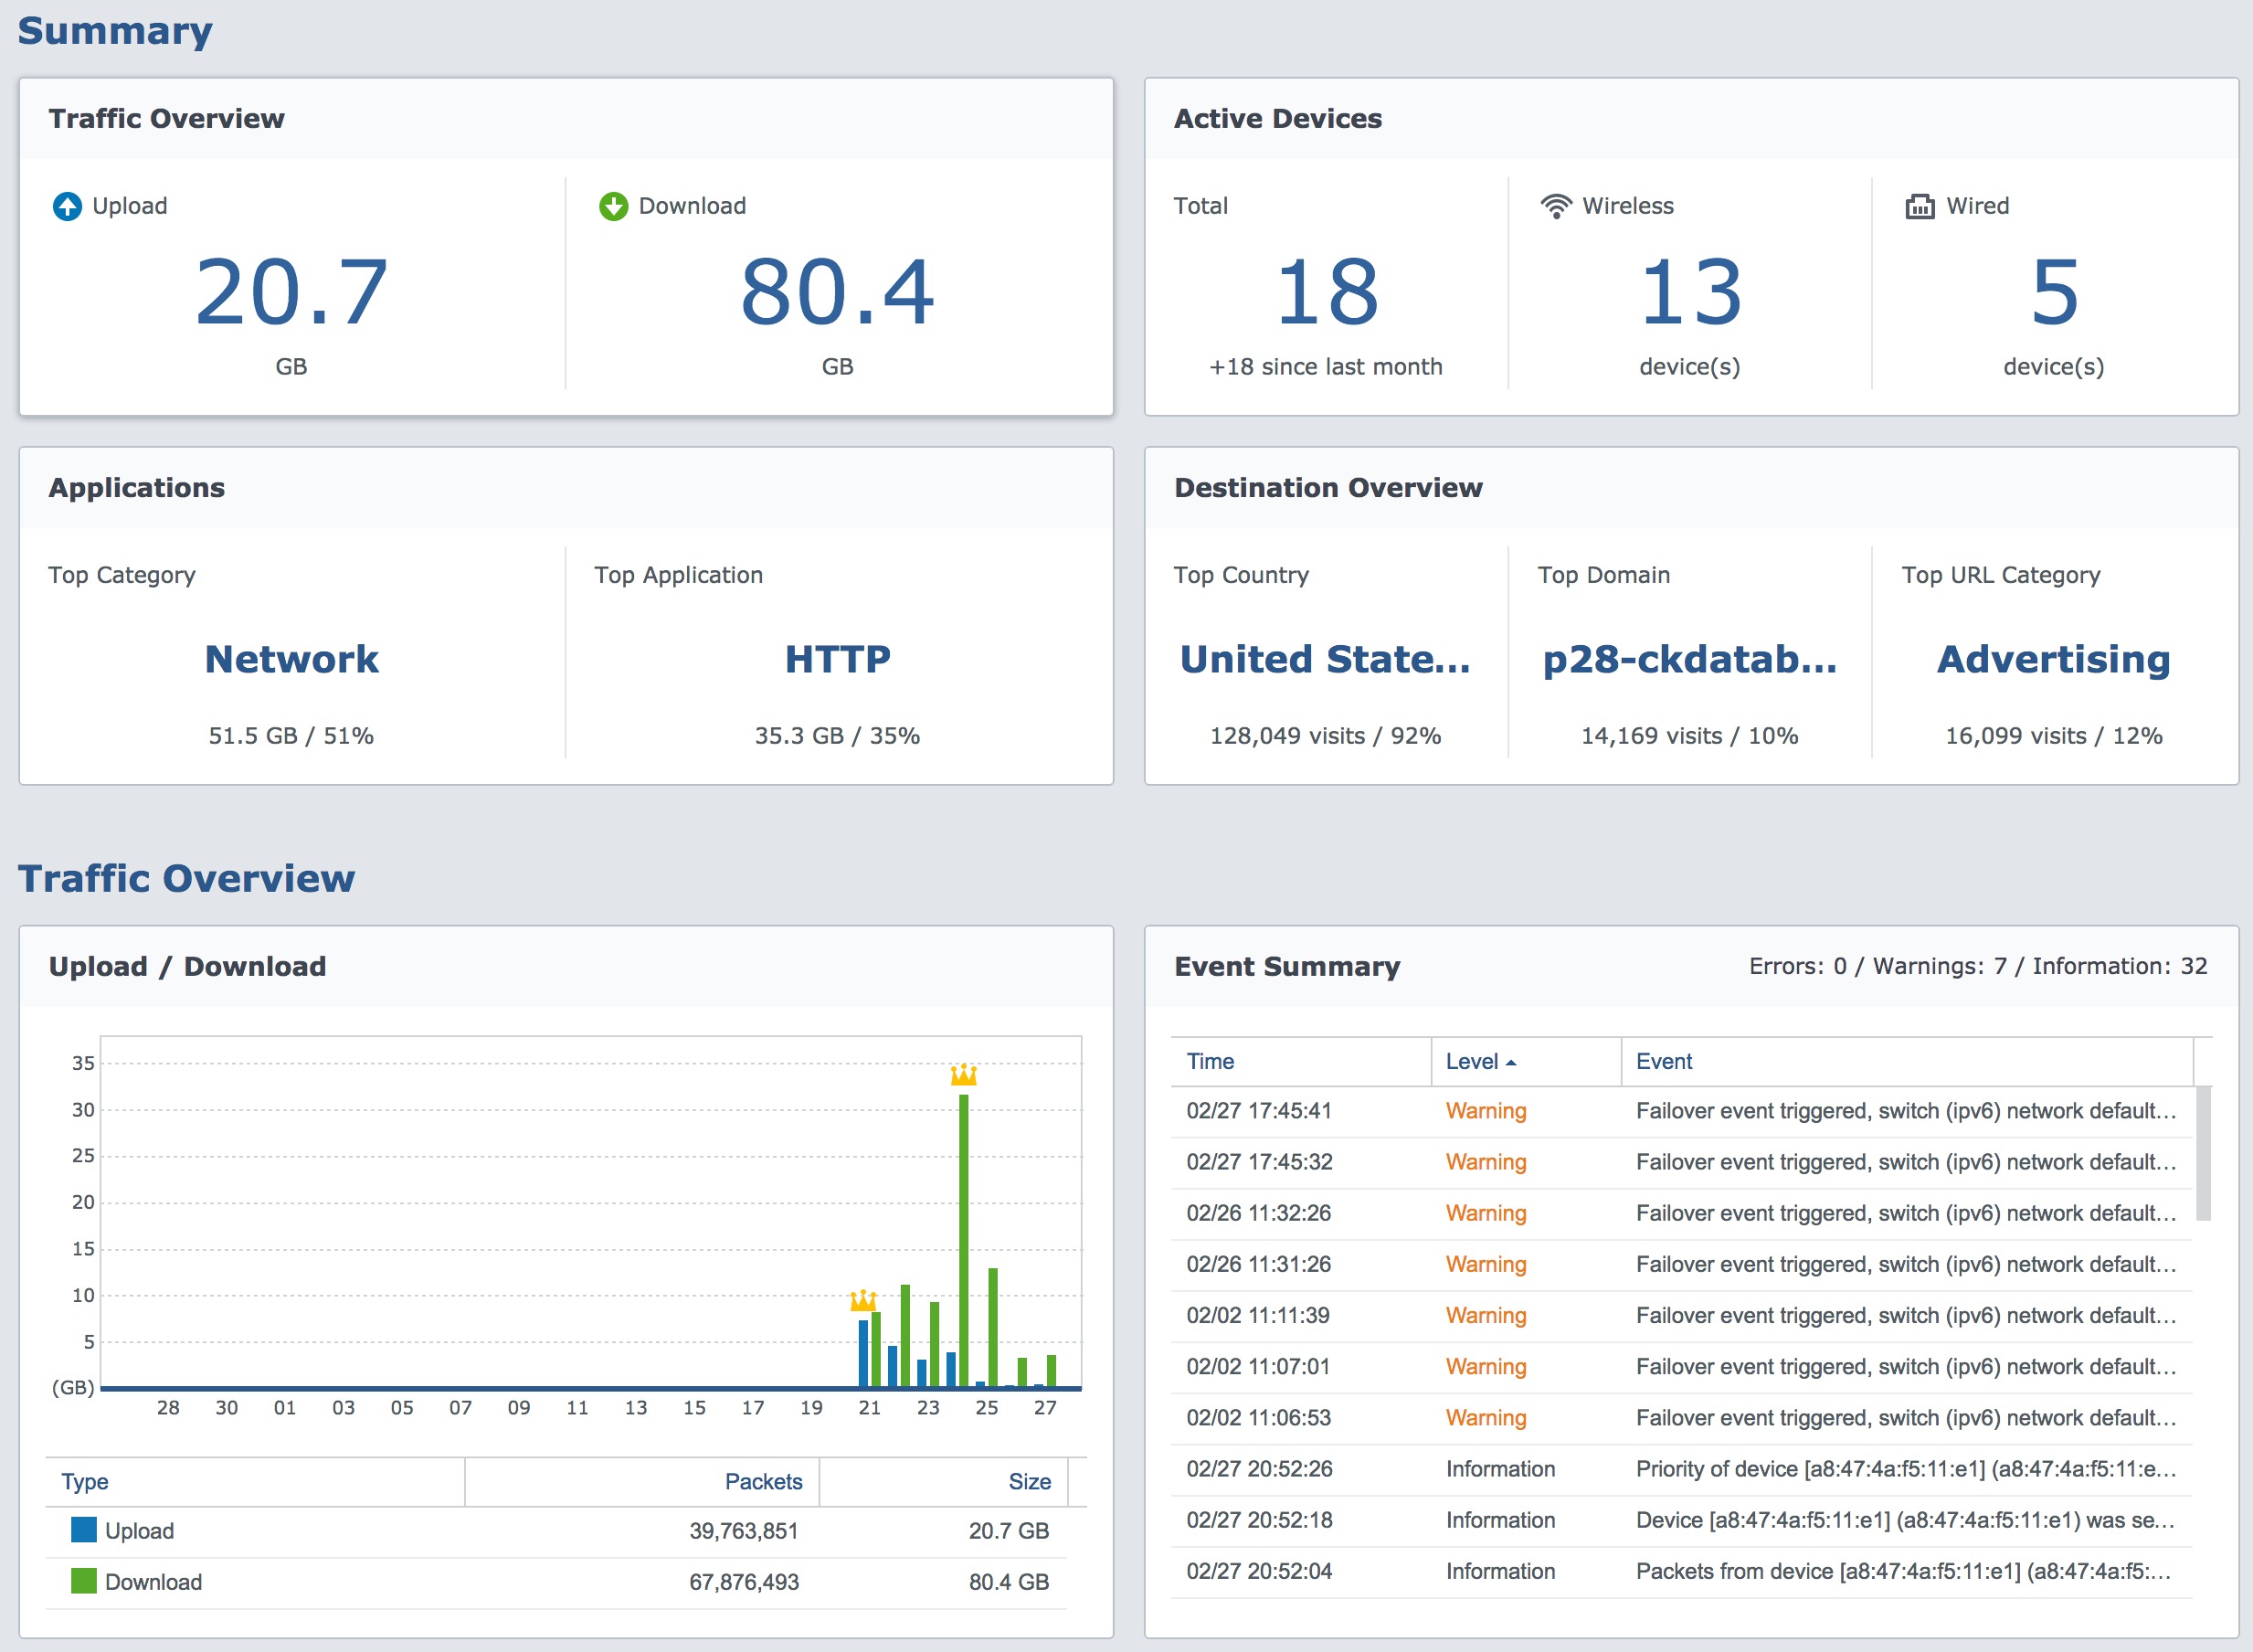Open the Network top category link
The height and width of the screenshot is (1652, 2253).
[x=292, y=659]
